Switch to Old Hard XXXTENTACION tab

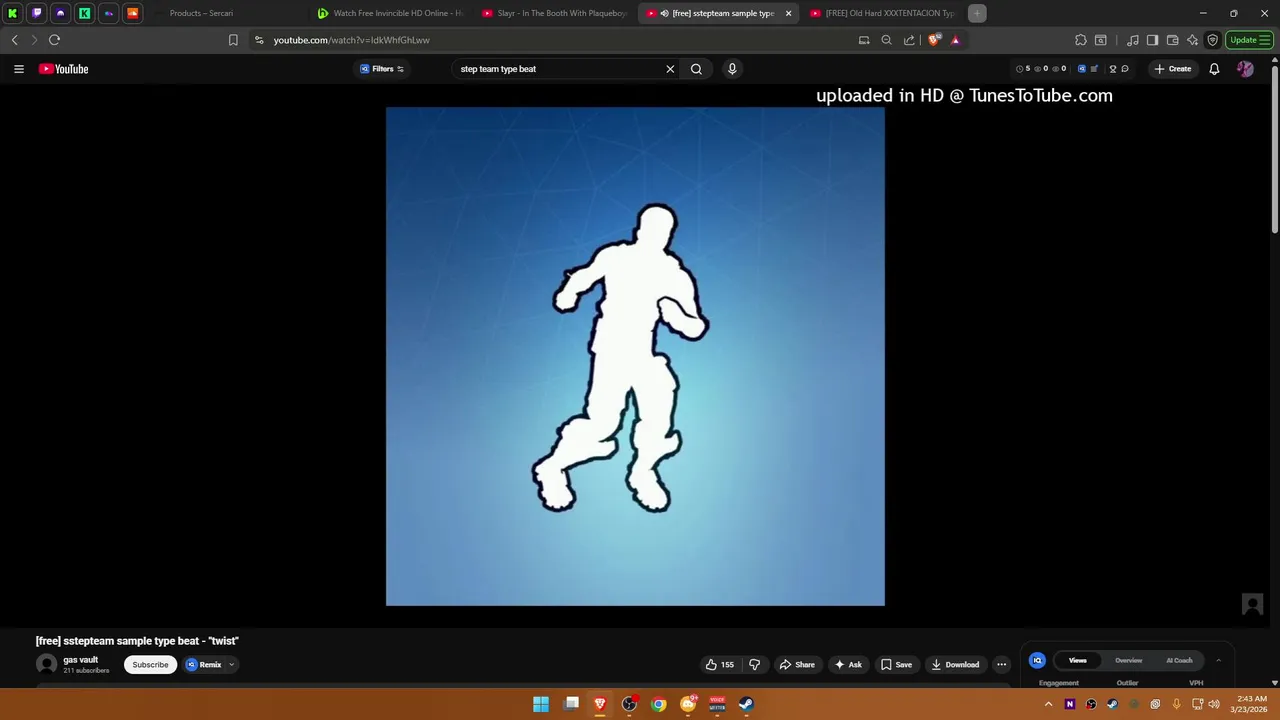pos(882,13)
